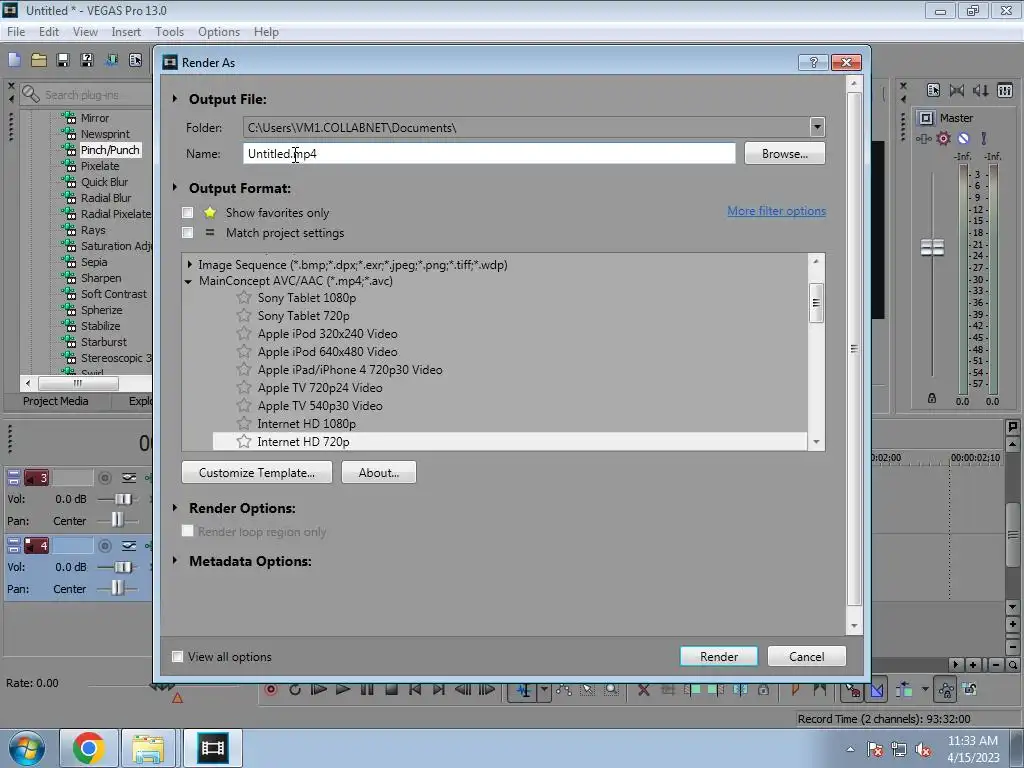Click the red Delete X icon in edit toolbar

(643, 690)
